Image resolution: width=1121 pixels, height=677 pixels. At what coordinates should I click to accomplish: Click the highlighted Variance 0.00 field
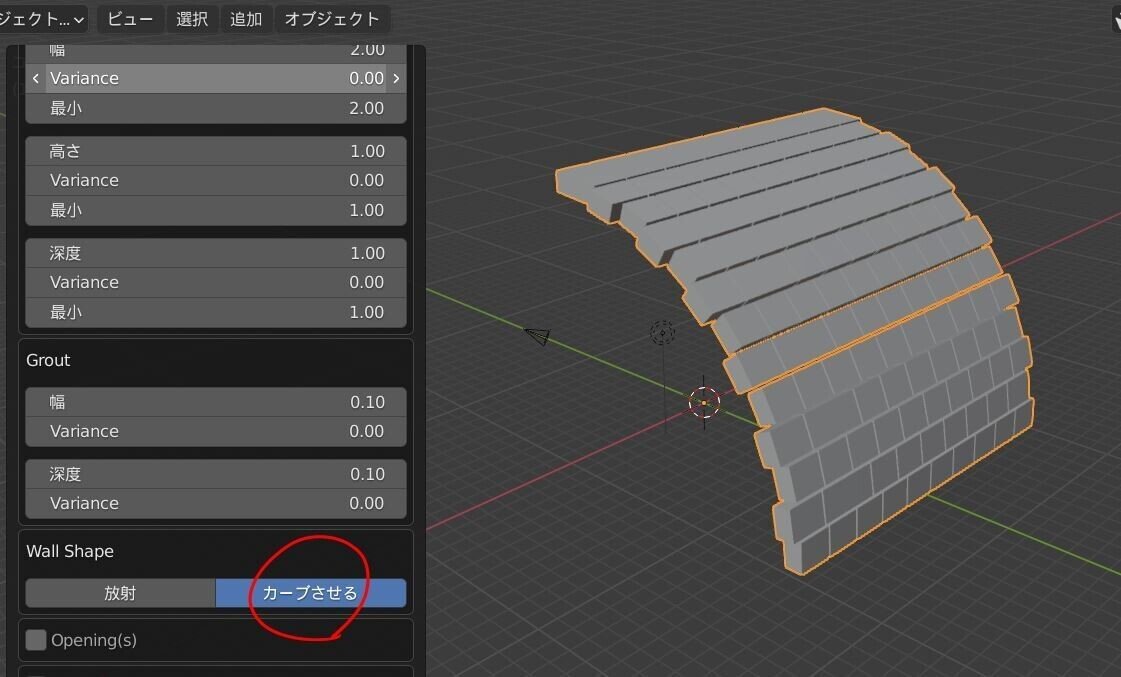pos(216,79)
